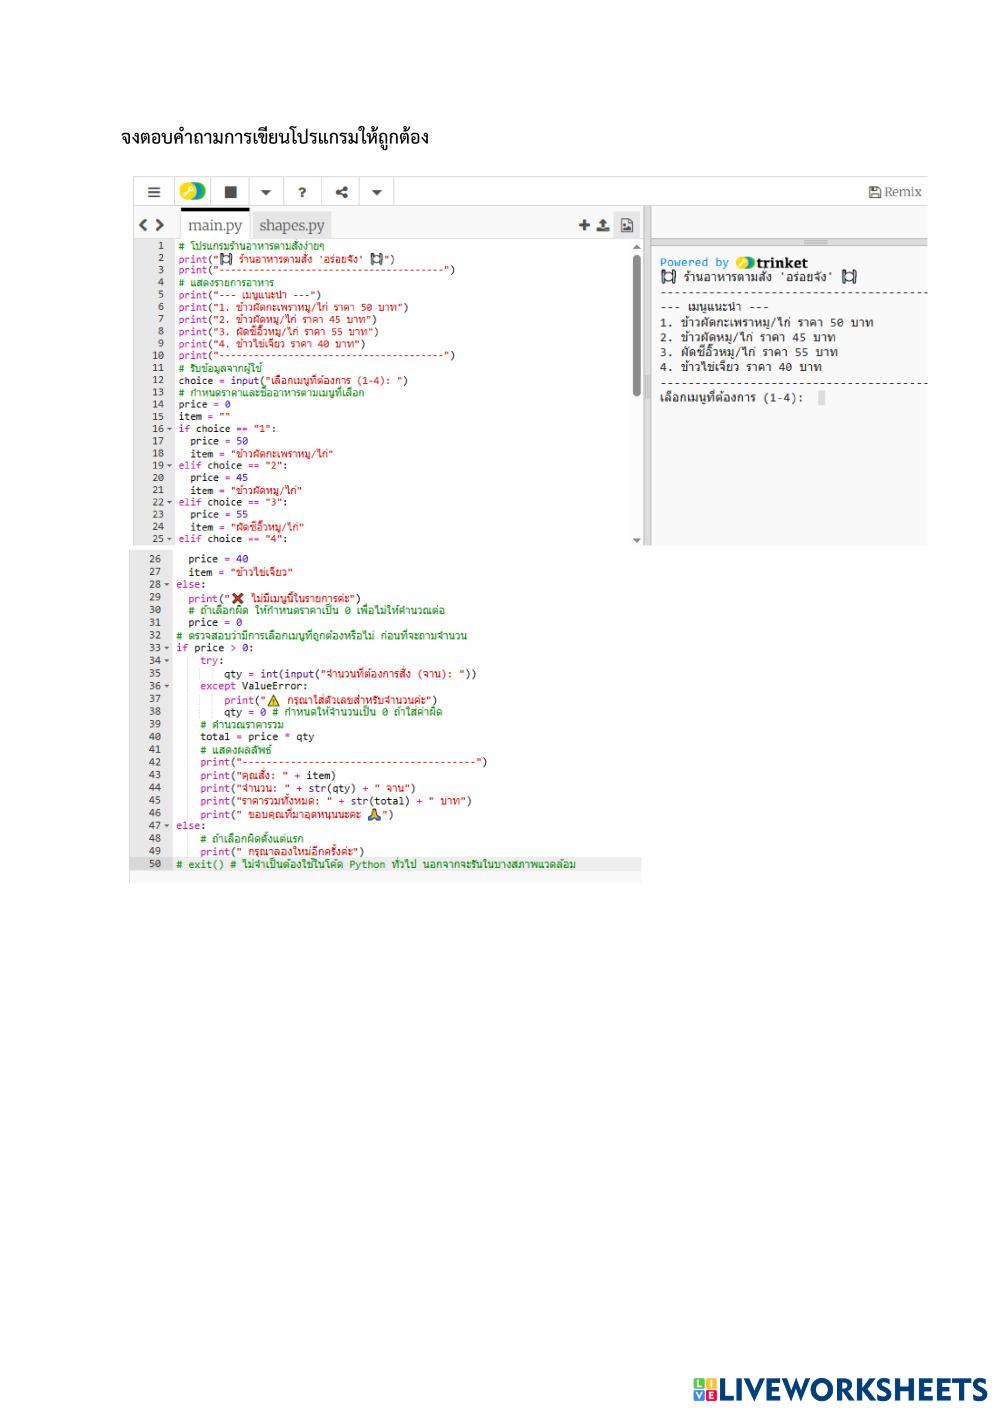Click the Remix button
The width and height of the screenshot is (1000, 1414).
(896, 192)
